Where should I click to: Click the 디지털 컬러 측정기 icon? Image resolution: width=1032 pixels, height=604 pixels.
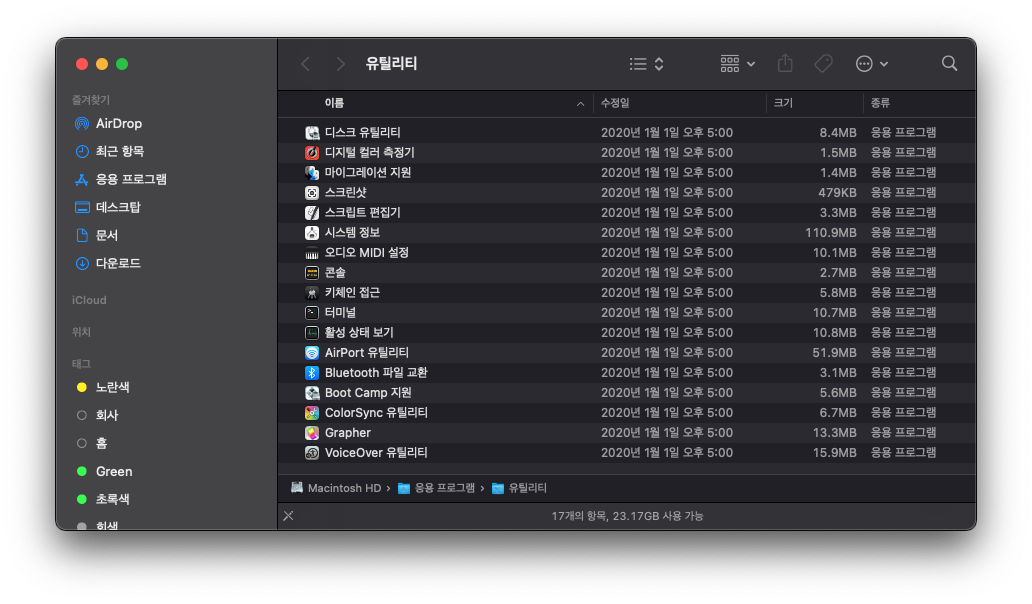pyautogui.click(x=312, y=153)
